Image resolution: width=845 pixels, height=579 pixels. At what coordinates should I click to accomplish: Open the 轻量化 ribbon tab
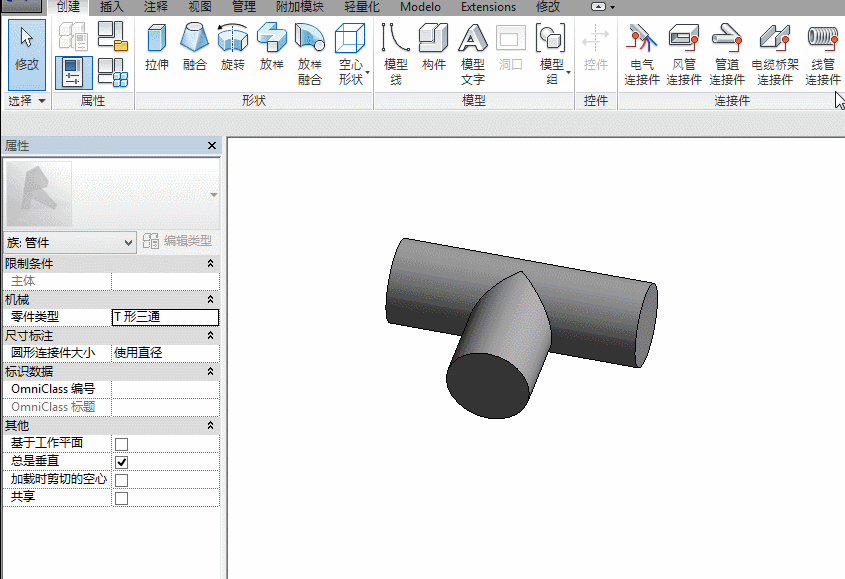[362, 6]
